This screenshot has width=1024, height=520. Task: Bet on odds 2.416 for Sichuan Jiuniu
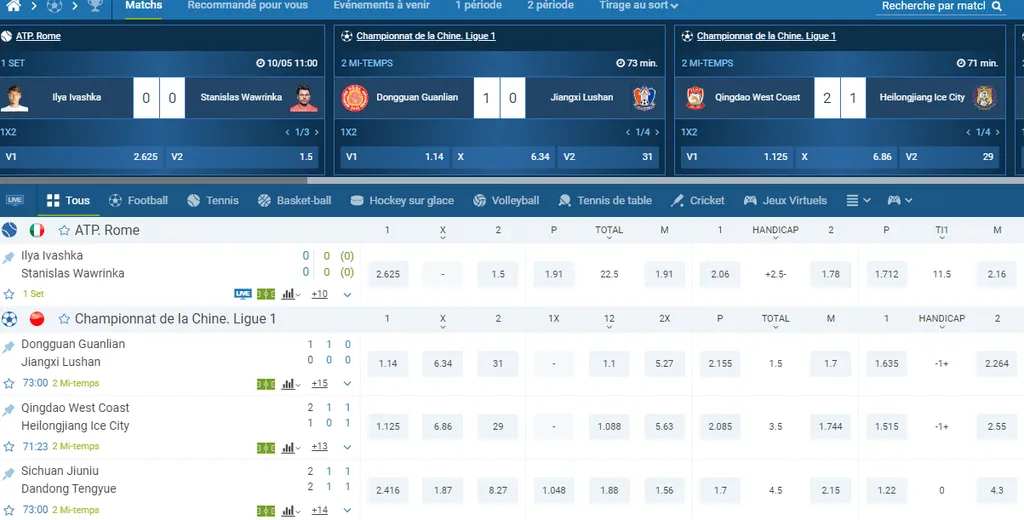(x=388, y=490)
